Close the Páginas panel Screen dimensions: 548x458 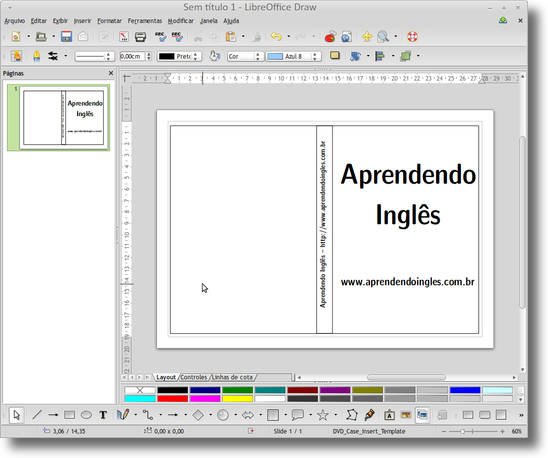pyautogui.click(x=111, y=73)
